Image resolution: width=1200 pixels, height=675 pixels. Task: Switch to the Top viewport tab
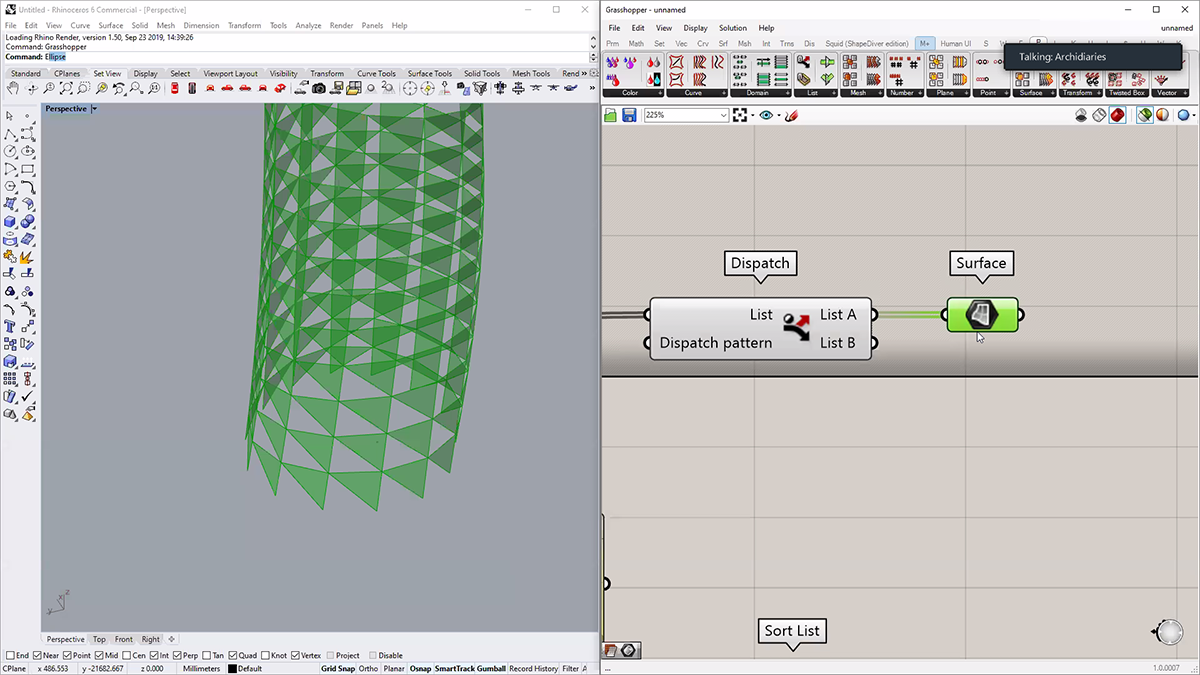(99, 639)
